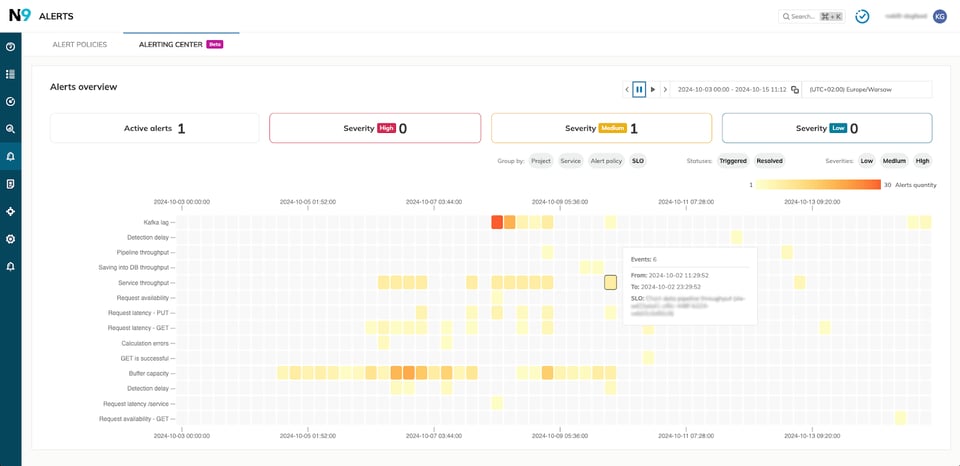Open the magnifier analysis icon in sidebar

[x=10, y=129]
